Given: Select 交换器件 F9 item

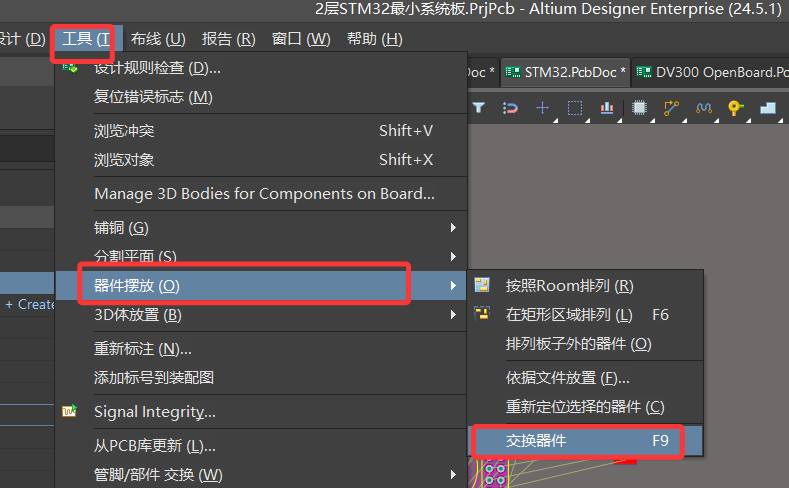Looking at the screenshot, I should [585, 441].
